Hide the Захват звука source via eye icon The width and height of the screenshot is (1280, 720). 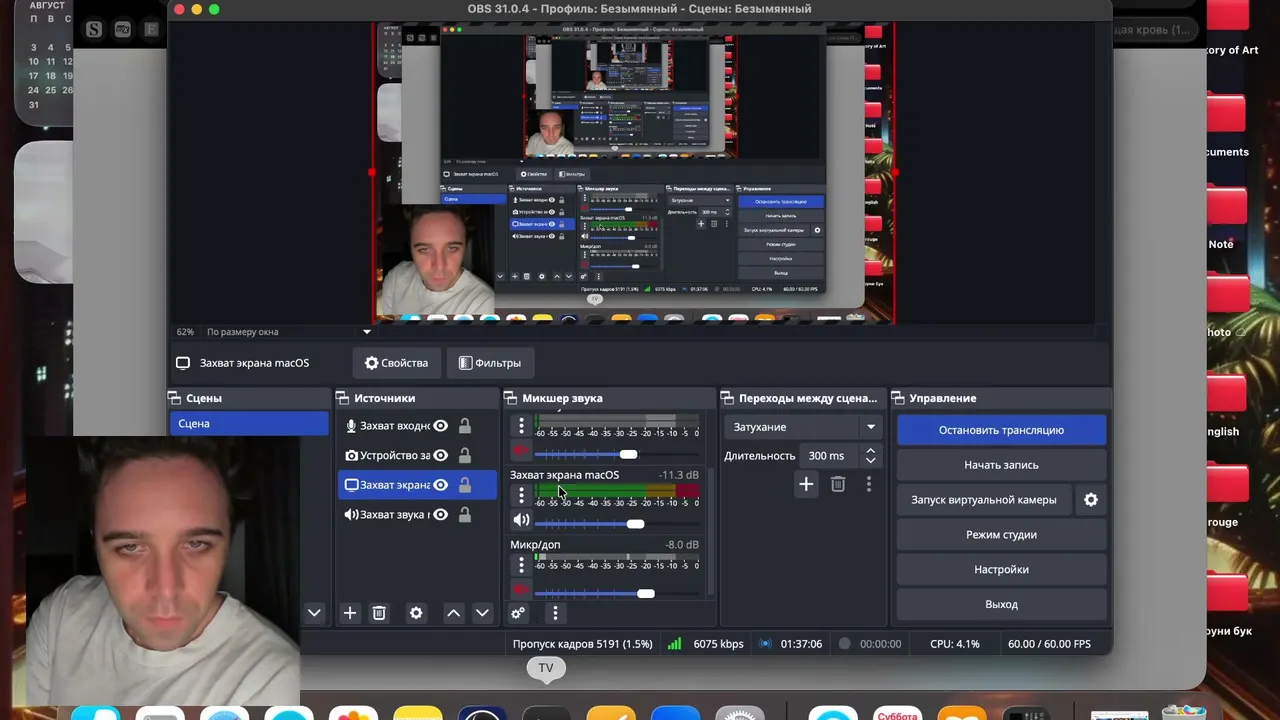coord(440,514)
